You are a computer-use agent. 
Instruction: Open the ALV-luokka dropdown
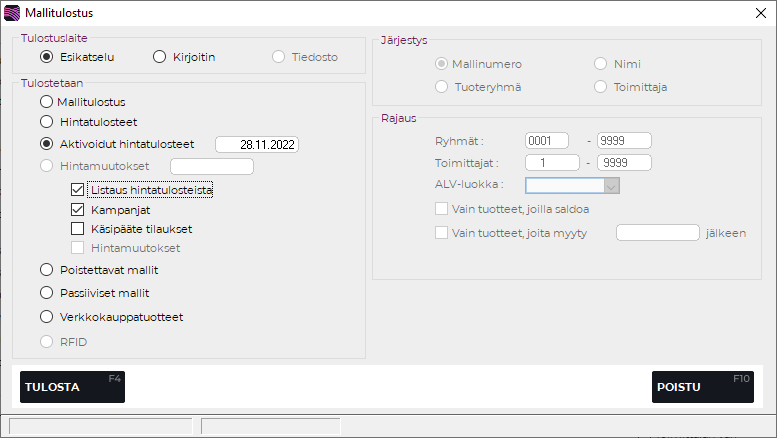coord(611,185)
